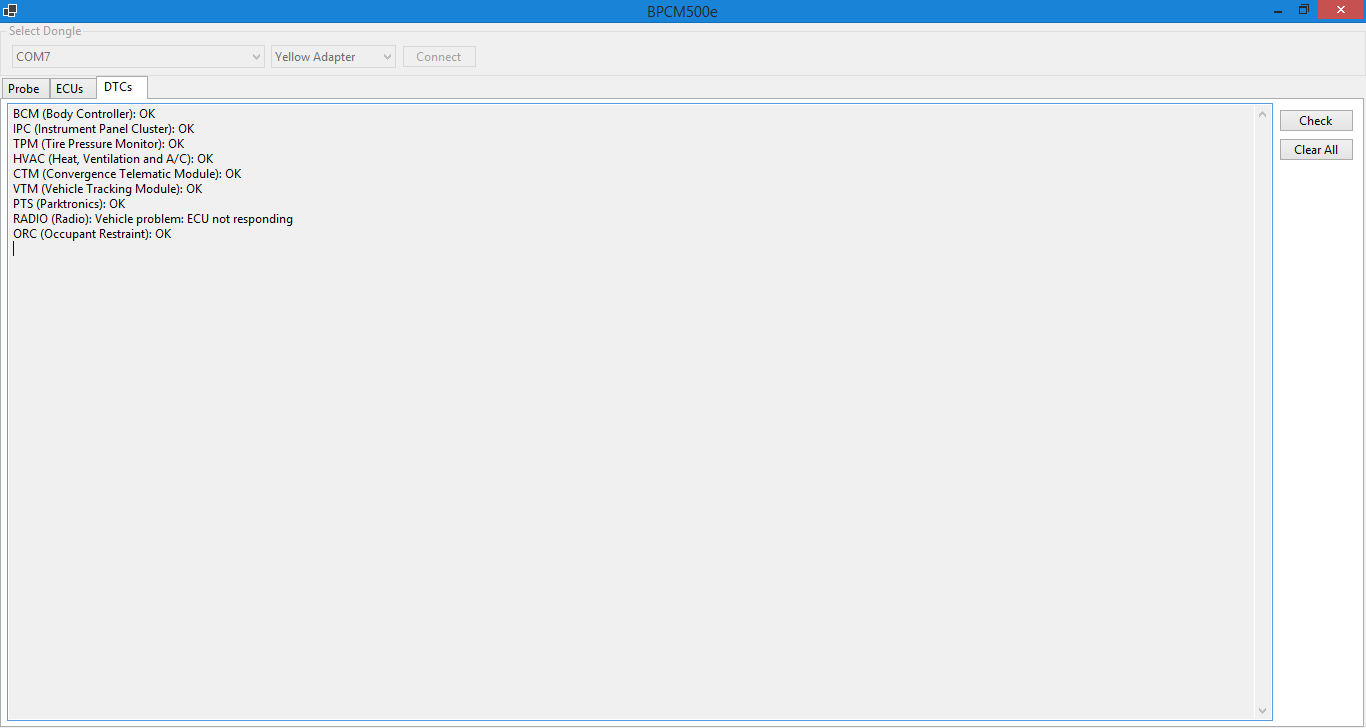Image resolution: width=1366 pixels, height=728 pixels.
Task: Select the DTCs tab
Action: click(118, 87)
